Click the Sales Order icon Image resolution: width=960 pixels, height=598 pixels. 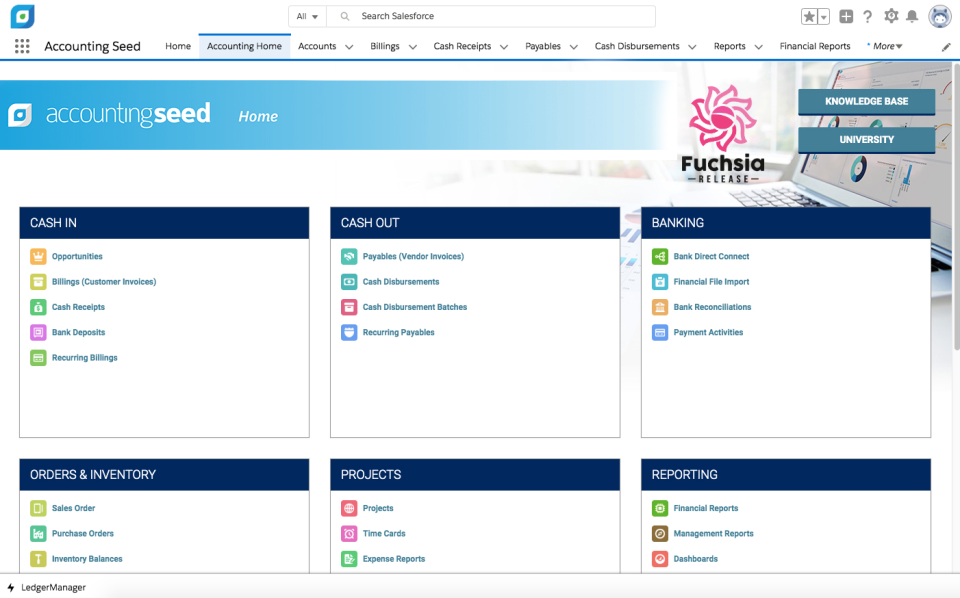(x=38, y=508)
